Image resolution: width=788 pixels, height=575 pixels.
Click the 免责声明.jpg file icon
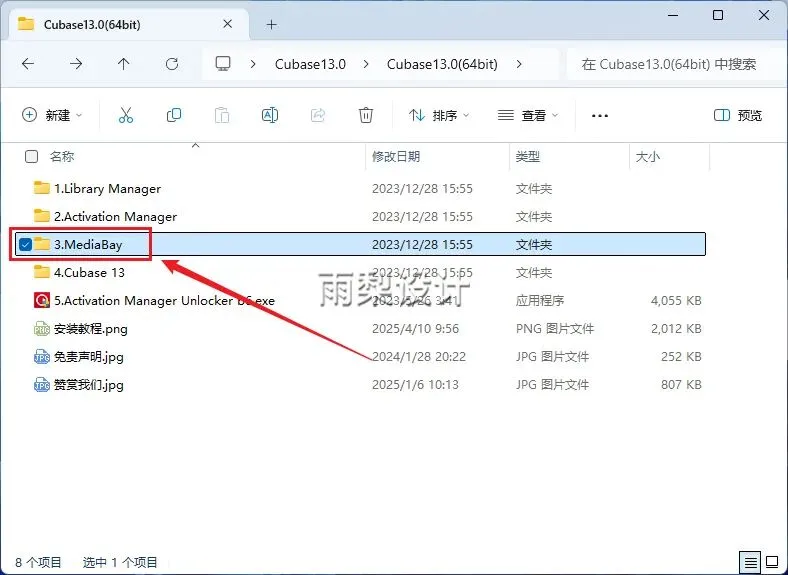tap(42, 357)
